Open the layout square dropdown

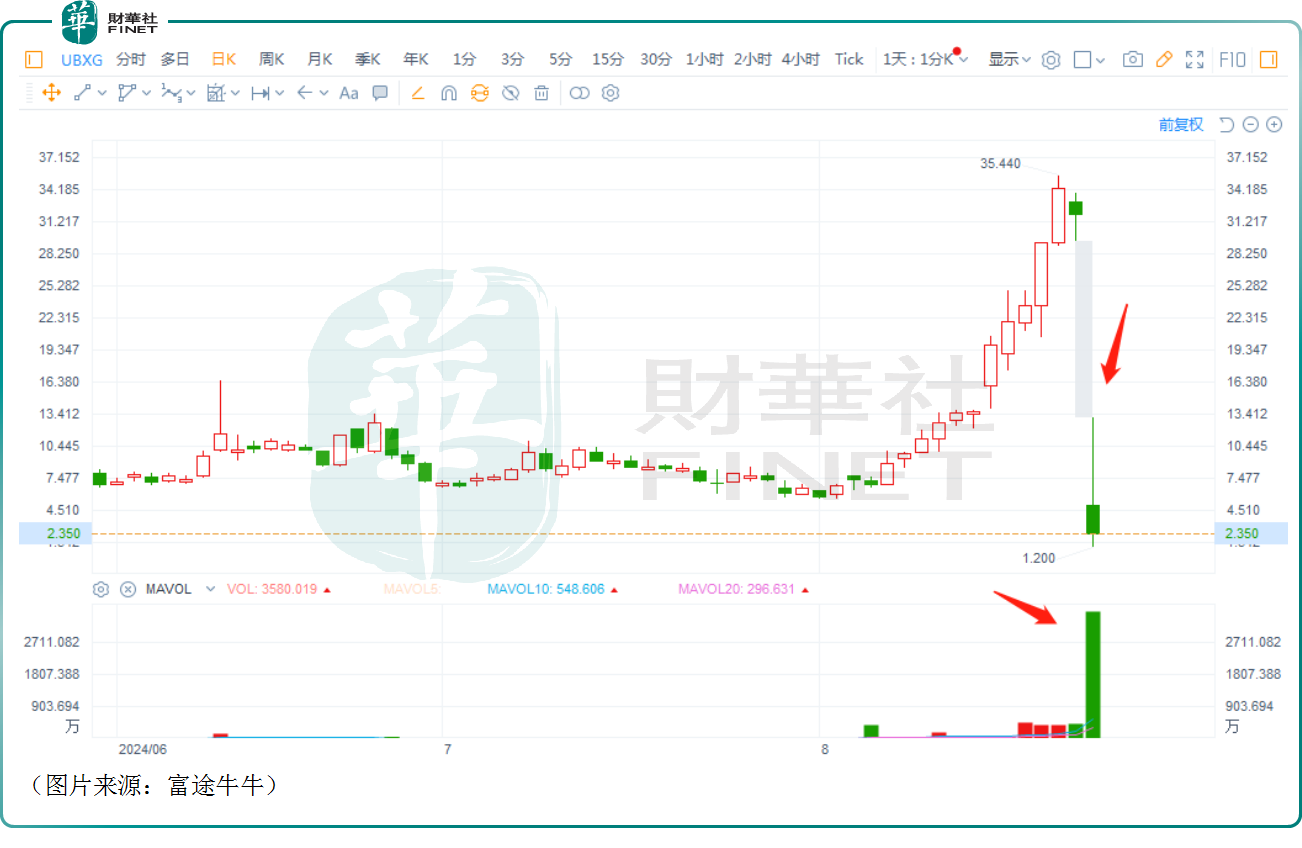click(x=1089, y=60)
